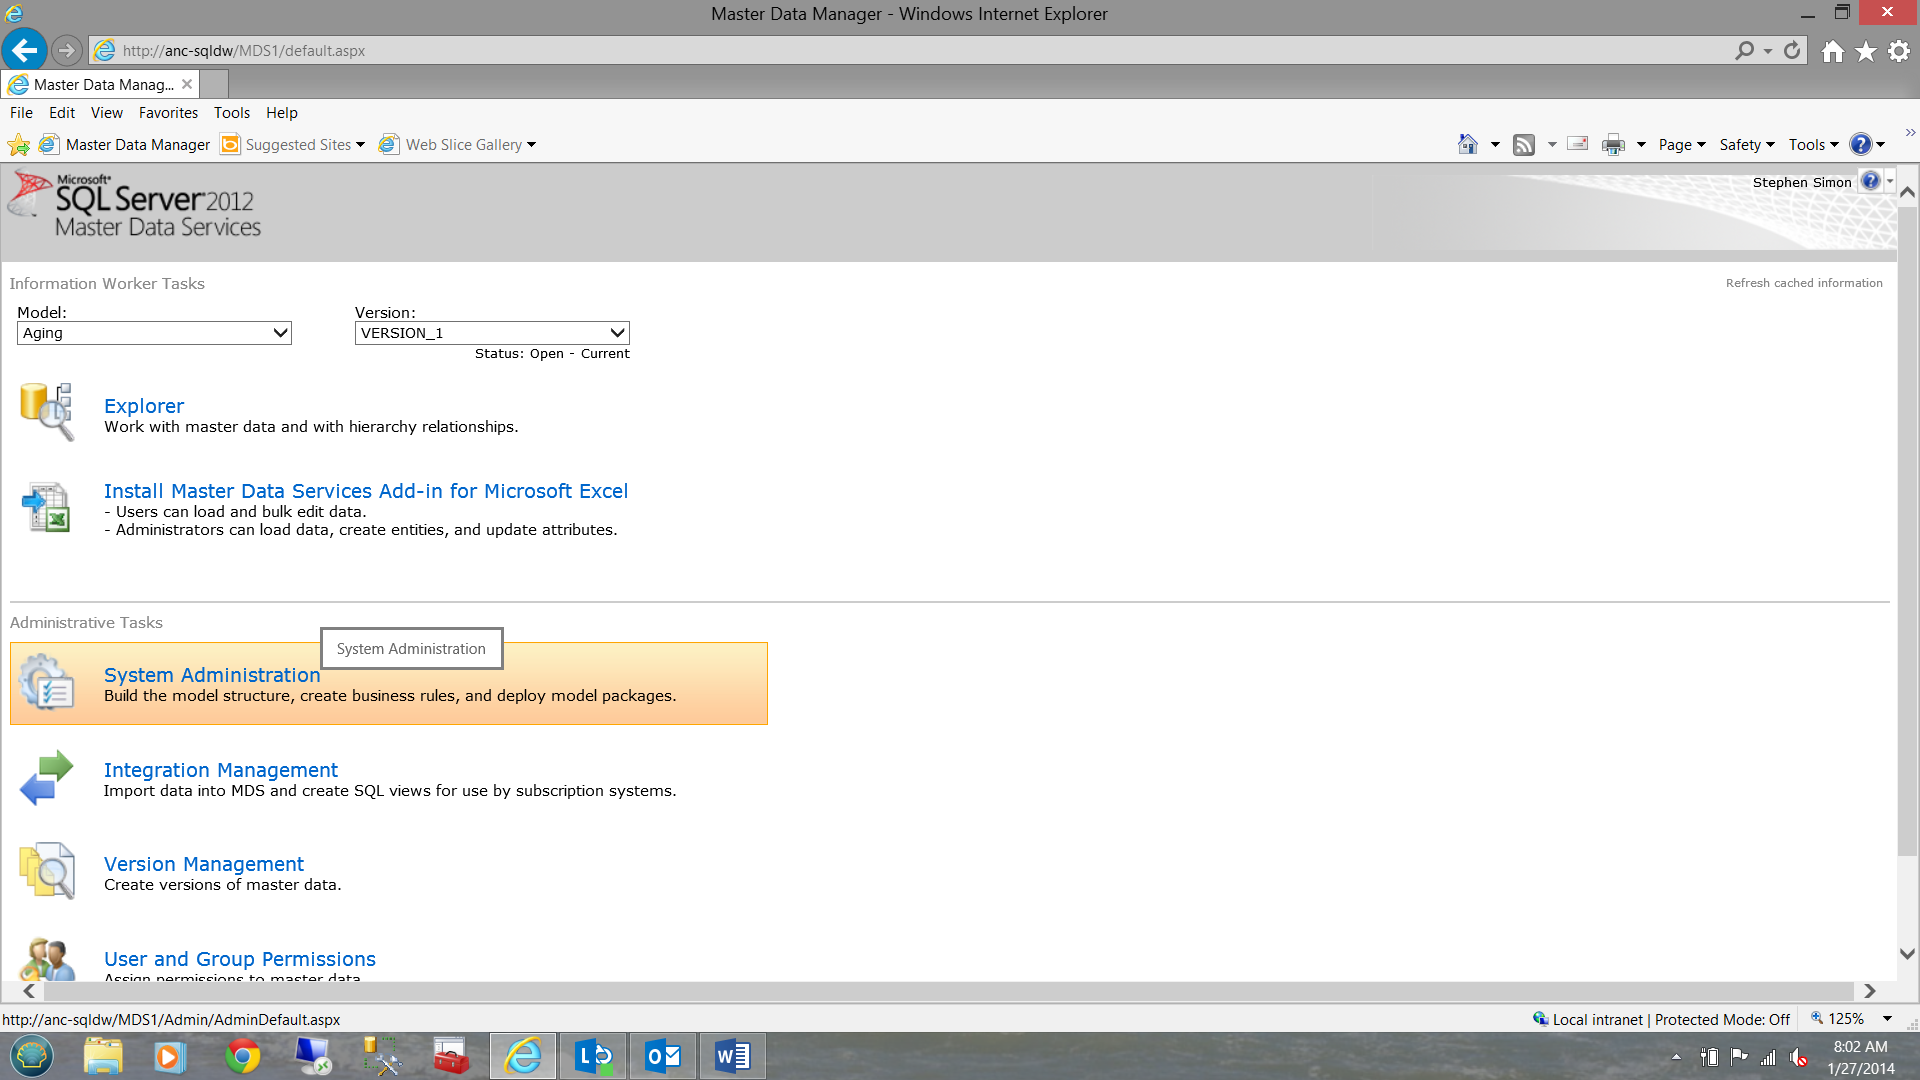Click the Version Management documents icon
Image resolution: width=1920 pixels, height=1080 pixels.
pos(46,871)
